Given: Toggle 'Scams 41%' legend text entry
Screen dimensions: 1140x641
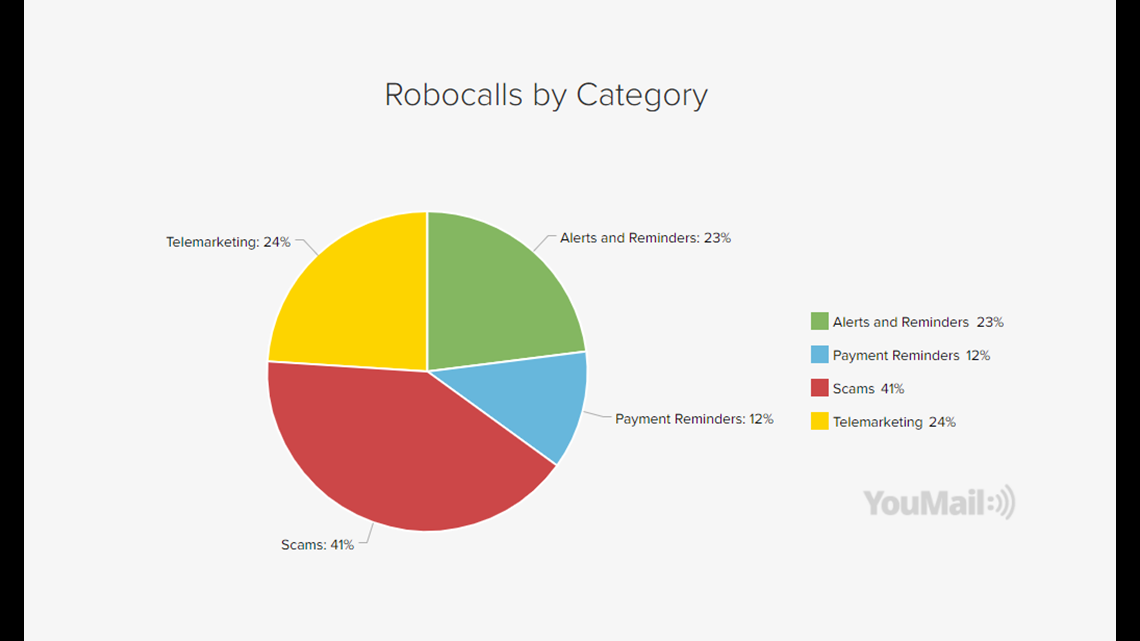Looking at the screenshot, I should (868, 389).
